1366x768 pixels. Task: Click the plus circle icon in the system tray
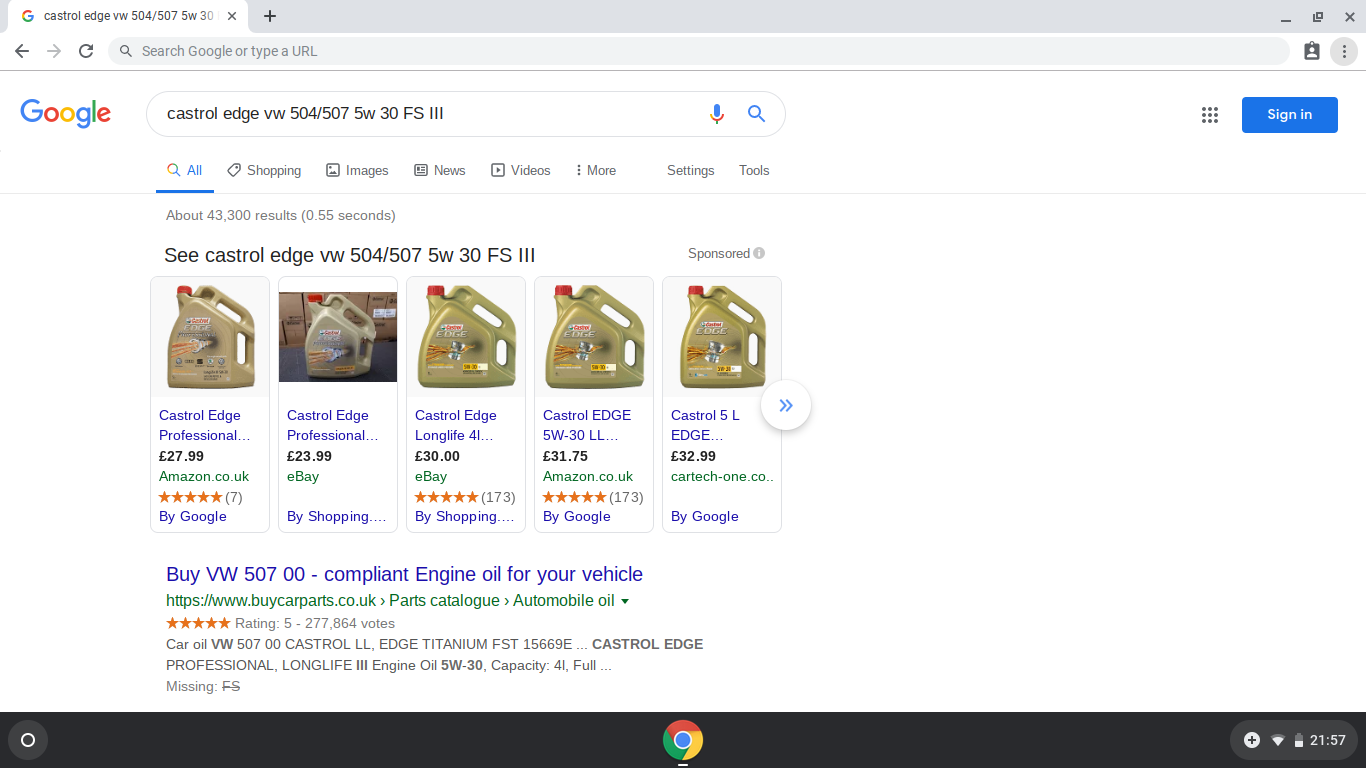(1251, 740)
